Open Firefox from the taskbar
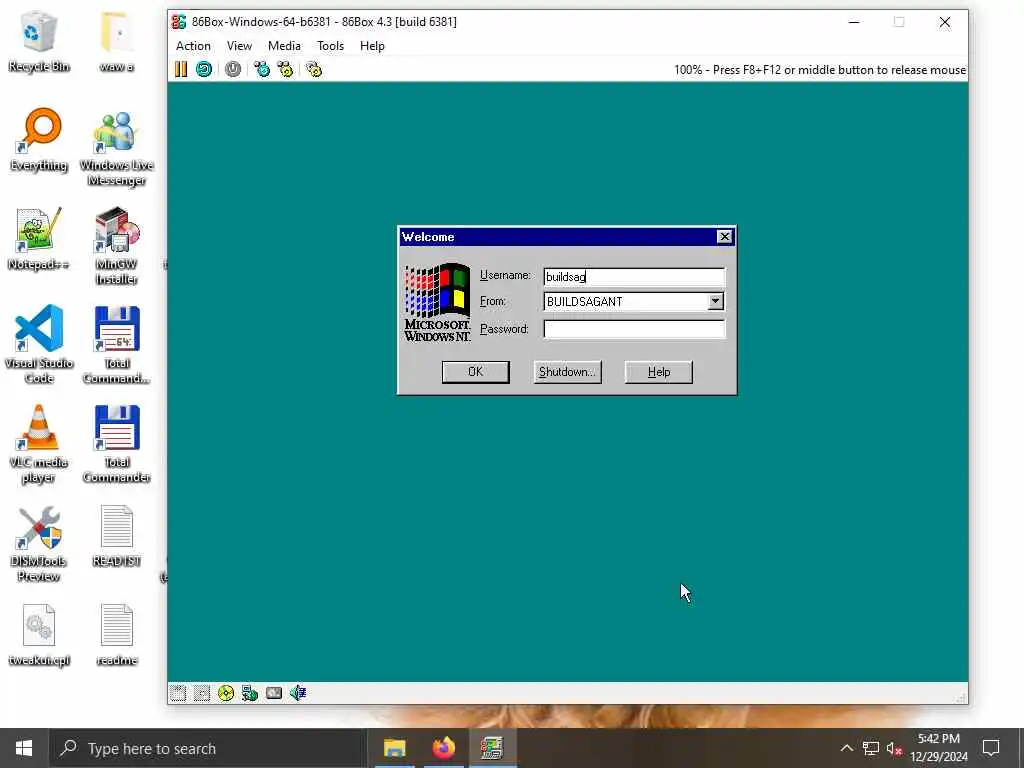Image resolution: width=1024 pixels, height=768 pixels. (x=443, y=748)
